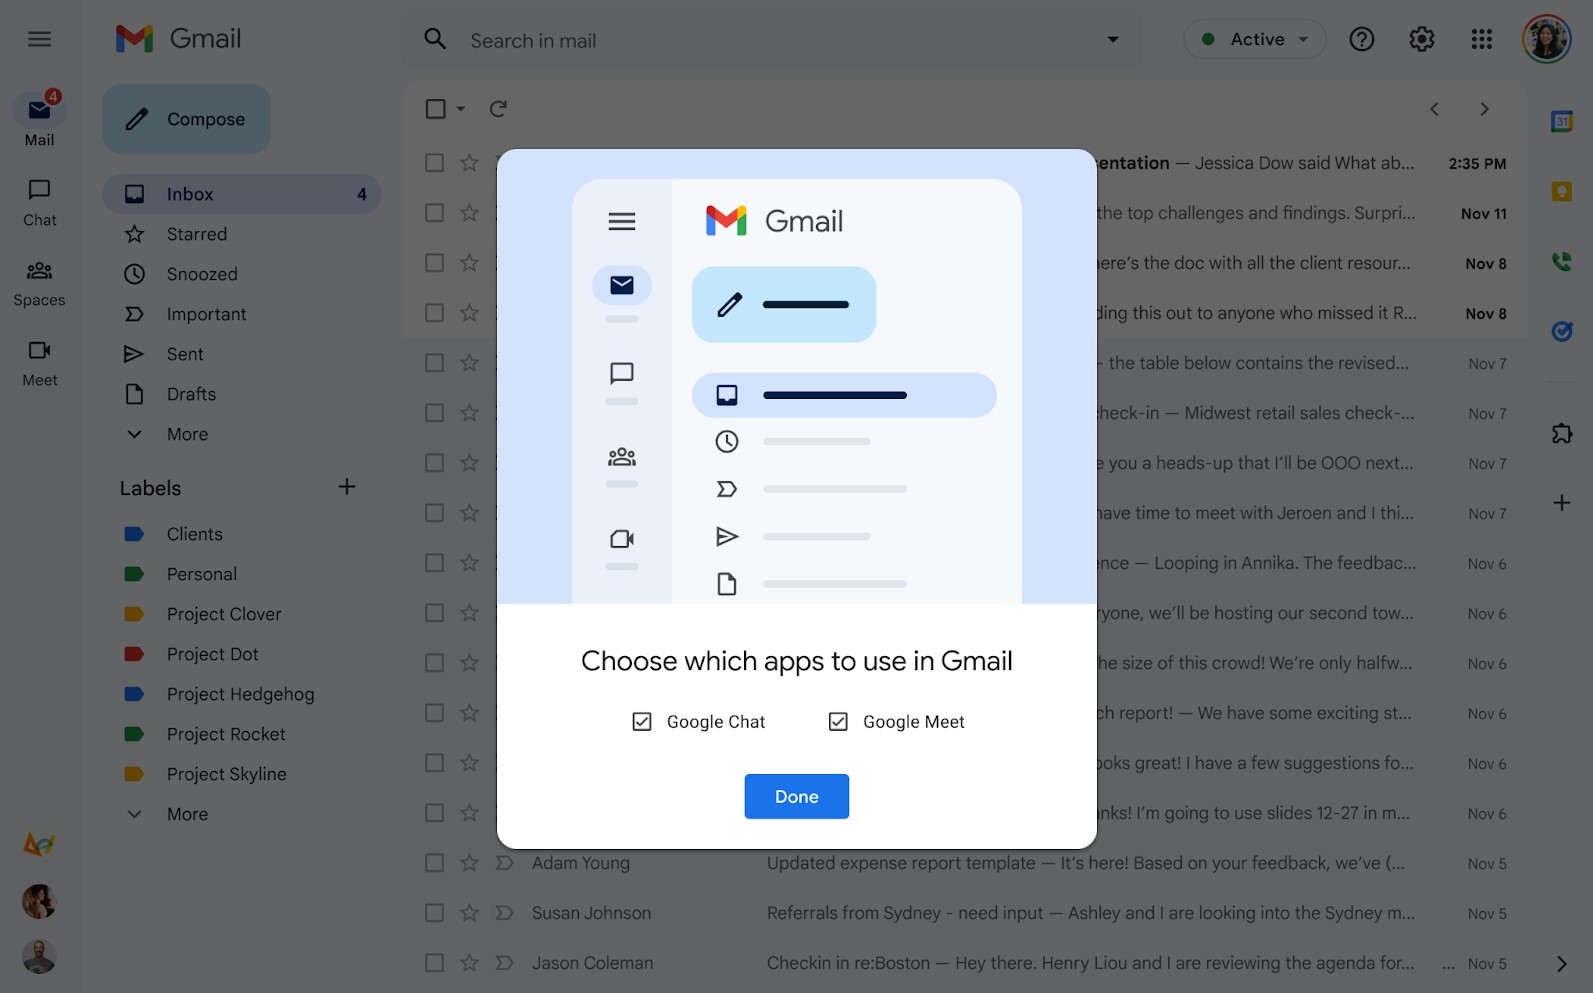The image size is (1593, 993).
Task: Open Help support icon
Action: pos(1361,39)
